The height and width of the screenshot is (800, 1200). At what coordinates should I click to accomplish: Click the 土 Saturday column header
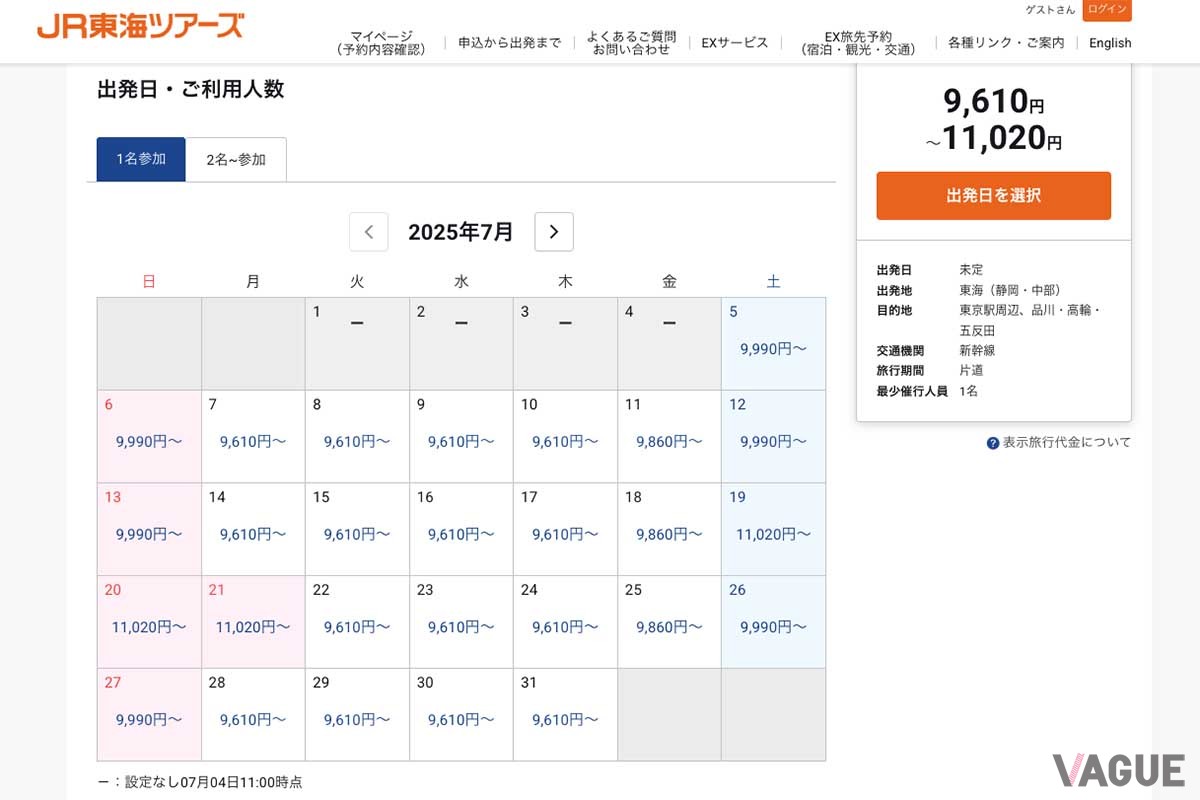(x=773, y=282)
